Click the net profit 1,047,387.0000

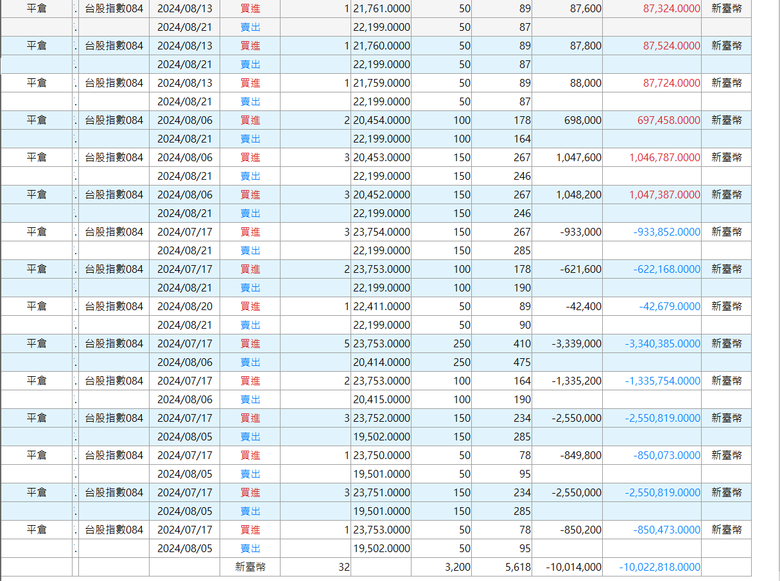click(x=665, y=195)
